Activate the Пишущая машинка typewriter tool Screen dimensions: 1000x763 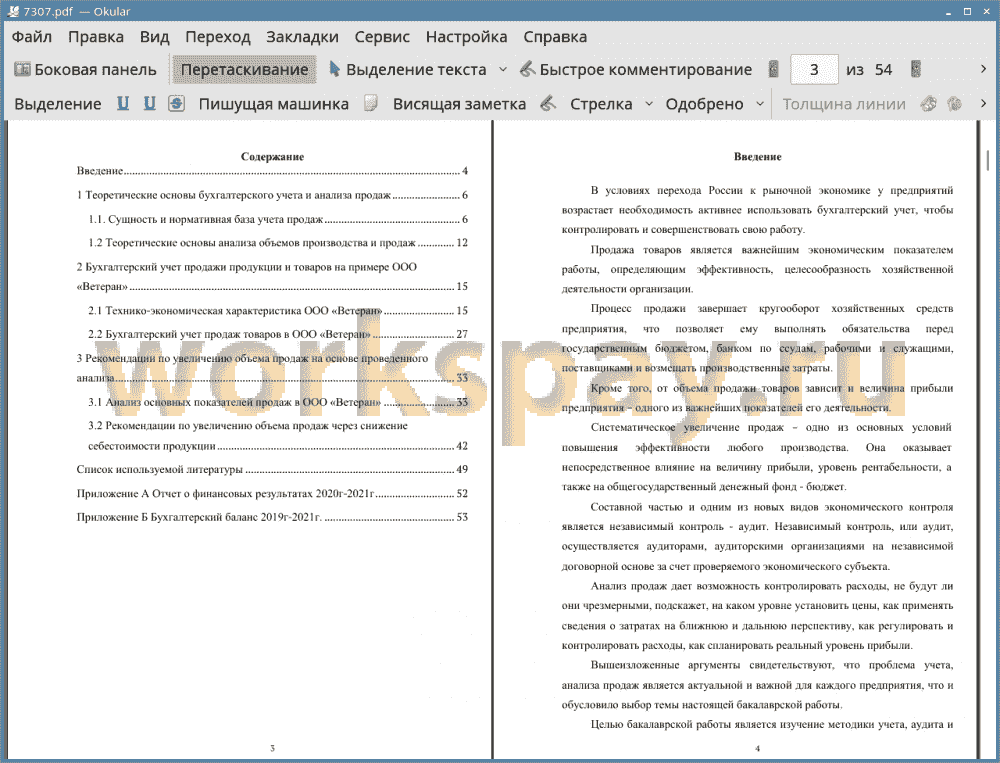pyautogui.click(x=274, y=104)
